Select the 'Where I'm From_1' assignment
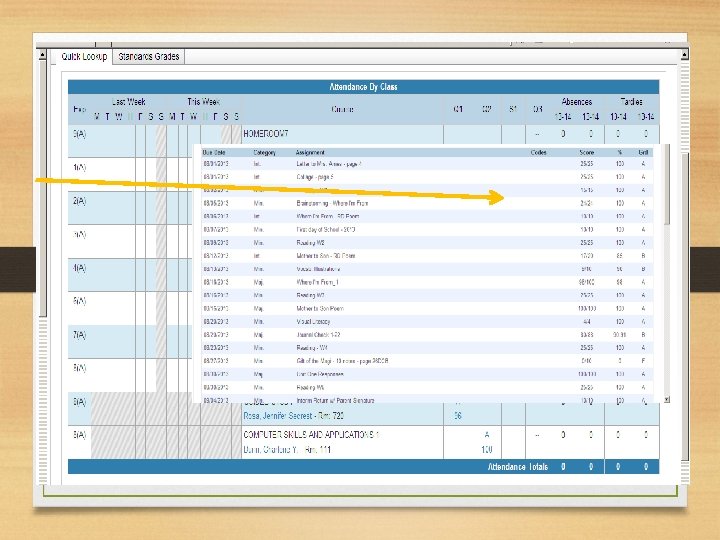Image resolution: width=720 pixels, height=540 pixels. 317,282
